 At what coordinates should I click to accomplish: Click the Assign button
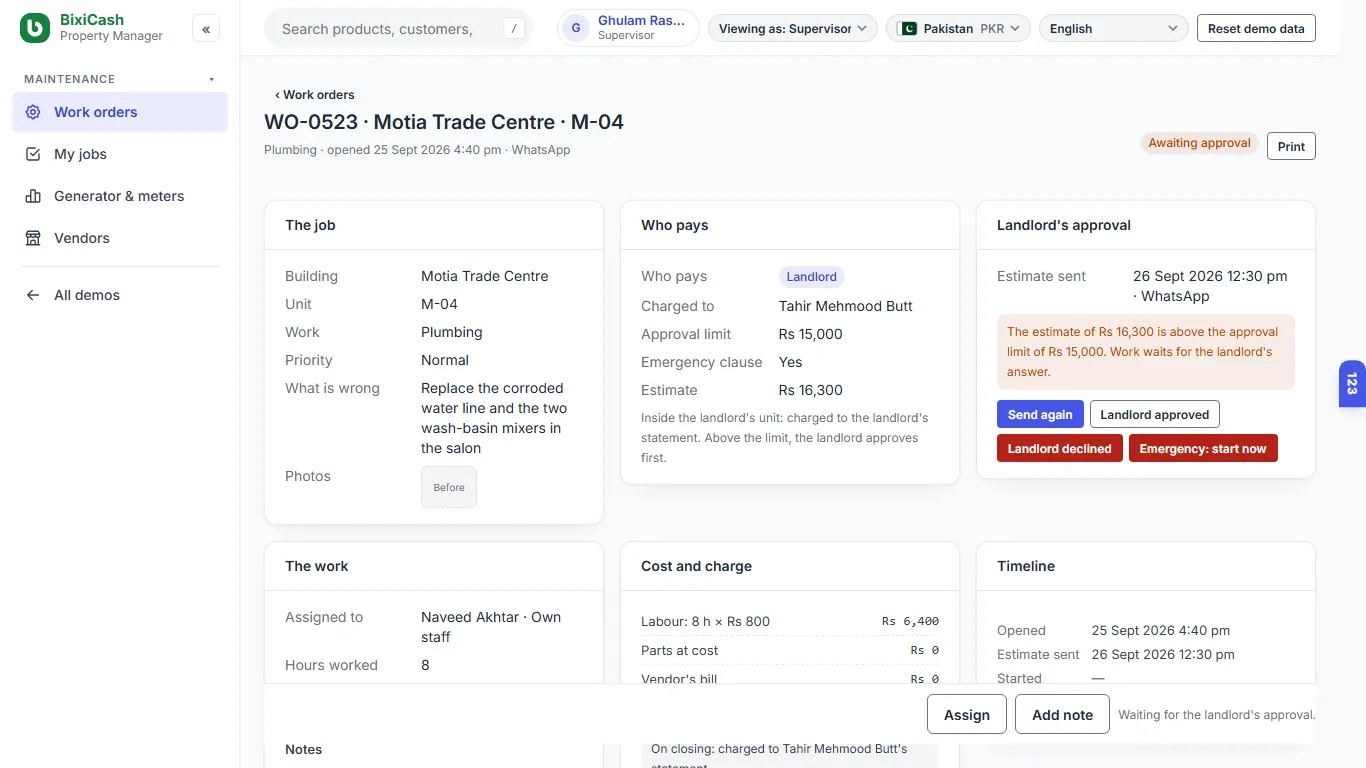[x=967, y=714]
